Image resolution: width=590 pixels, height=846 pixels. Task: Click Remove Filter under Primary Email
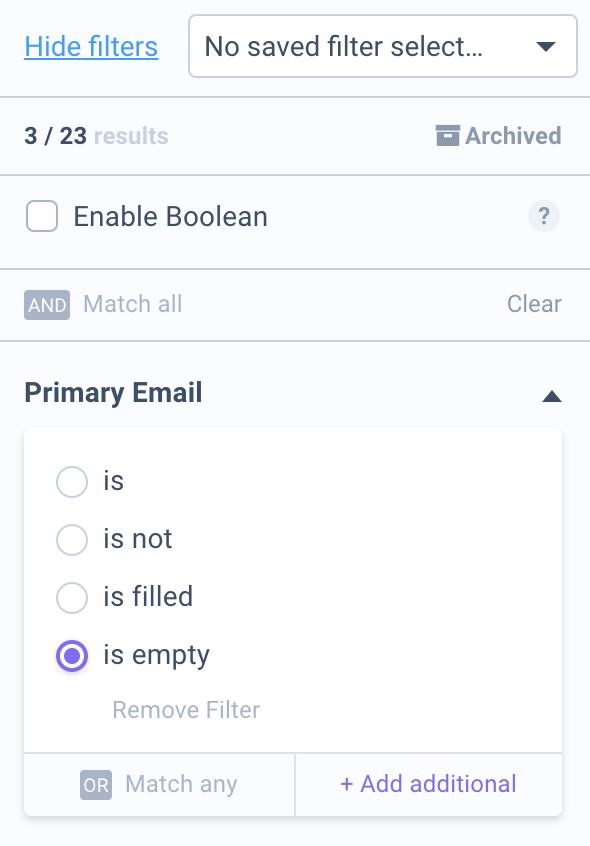[186, 709]
